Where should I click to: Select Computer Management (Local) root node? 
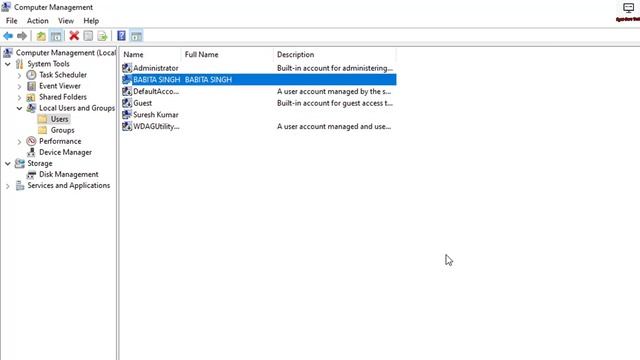[x=65, y=53]
